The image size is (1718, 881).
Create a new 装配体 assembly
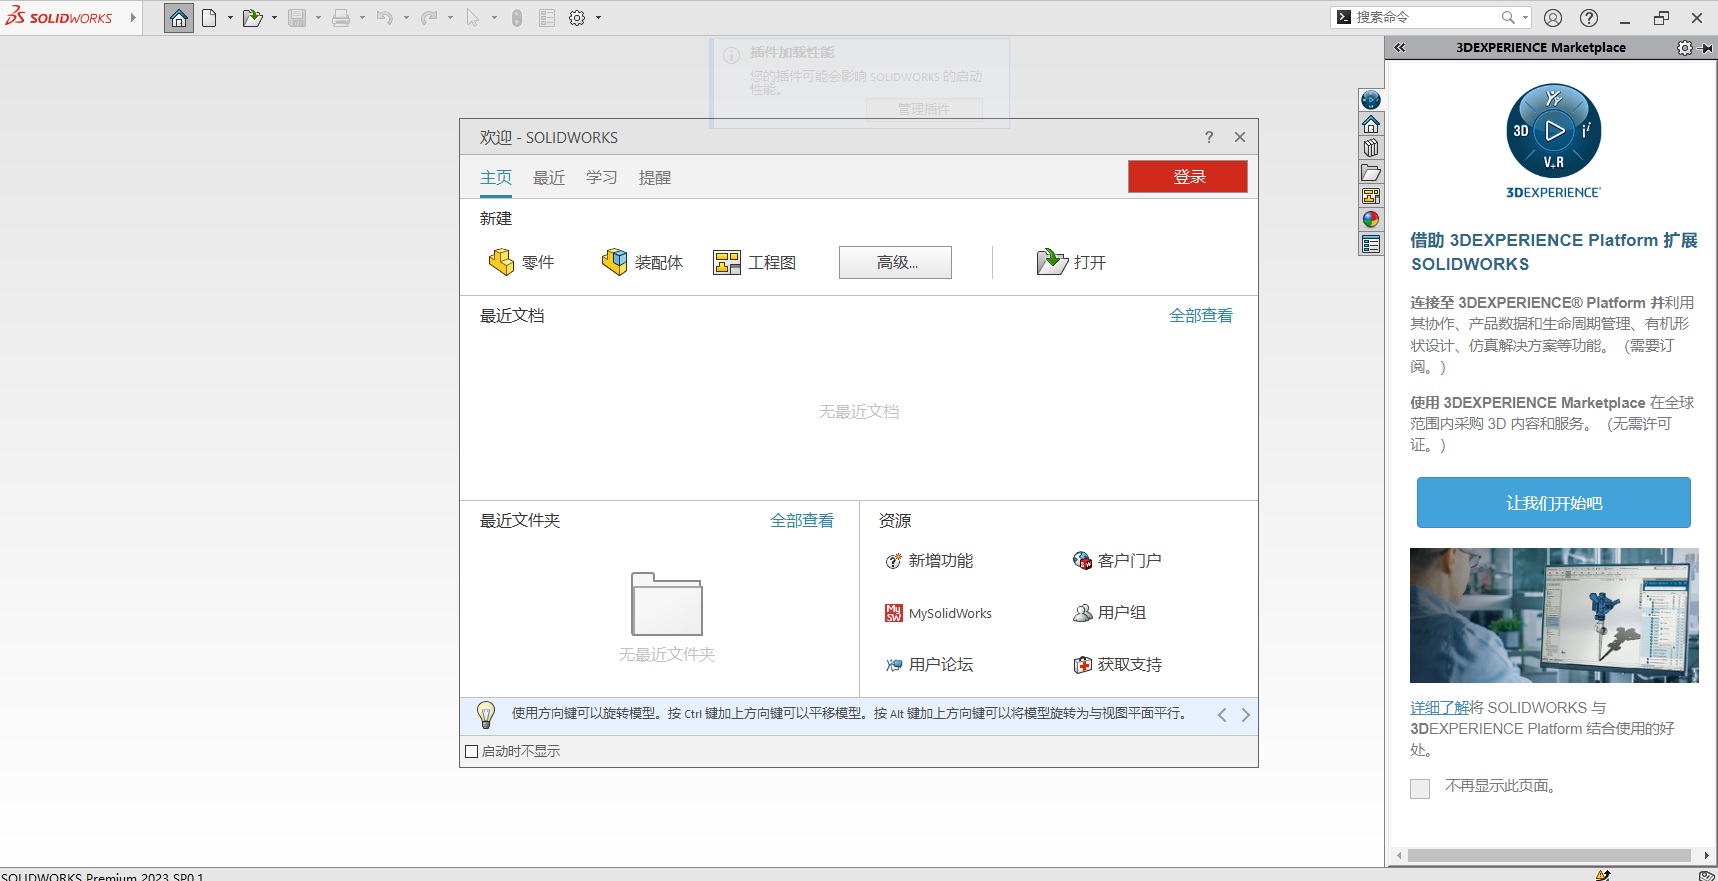[x=641, y=262]
